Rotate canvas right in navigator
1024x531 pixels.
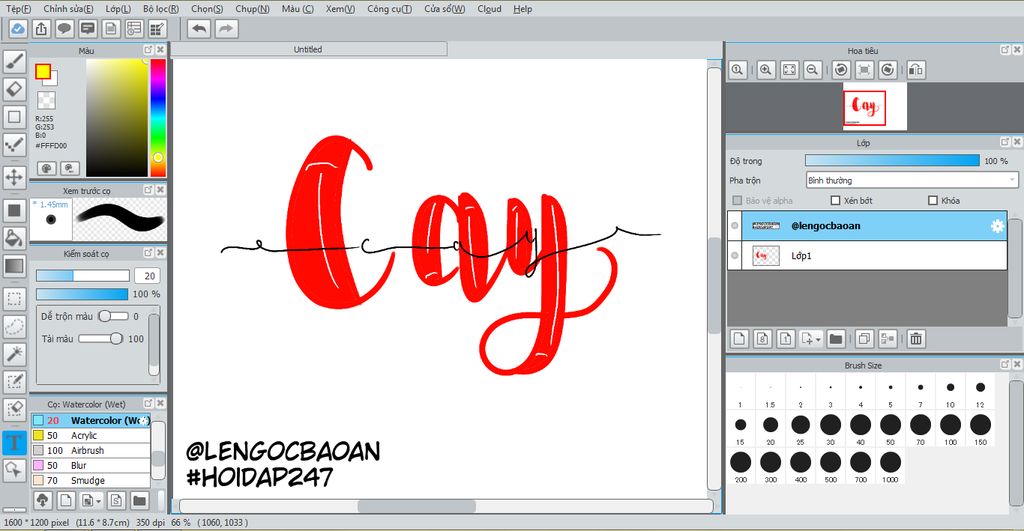888,70
